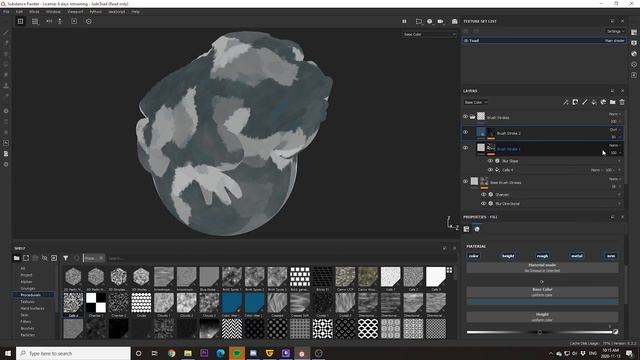Click top icon in right sidebar dock

(634, 32)
